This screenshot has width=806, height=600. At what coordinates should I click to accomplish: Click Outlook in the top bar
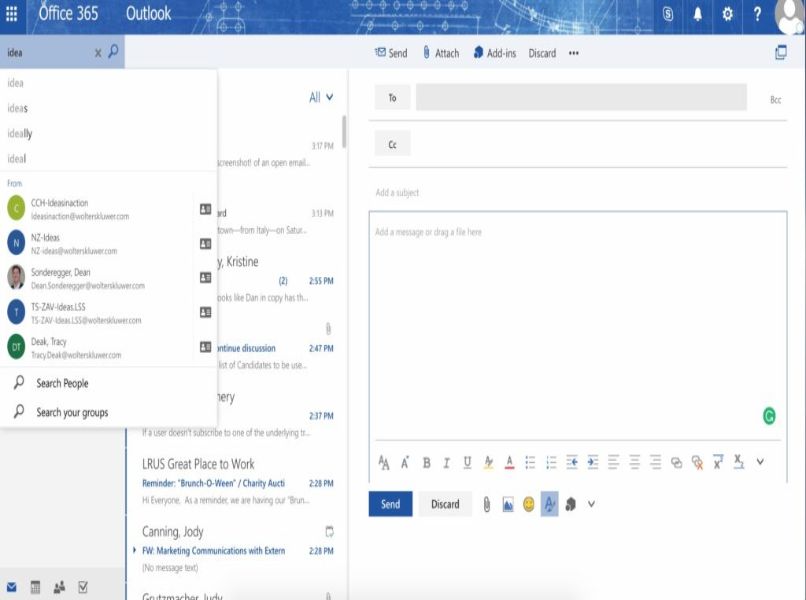click(x=150, y=14)
